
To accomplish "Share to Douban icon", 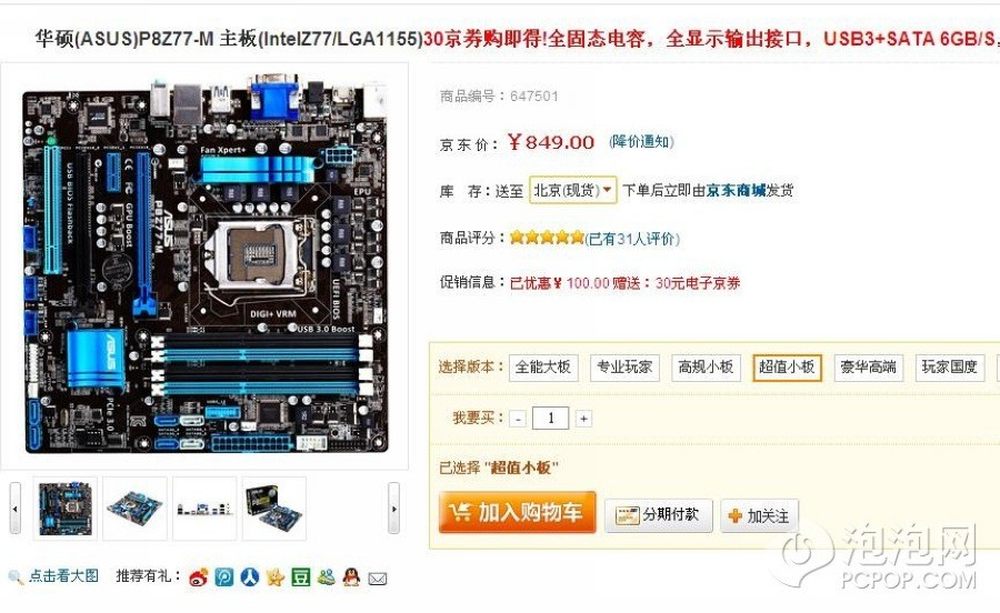I will pyautogui.click(x=300, y=577).
